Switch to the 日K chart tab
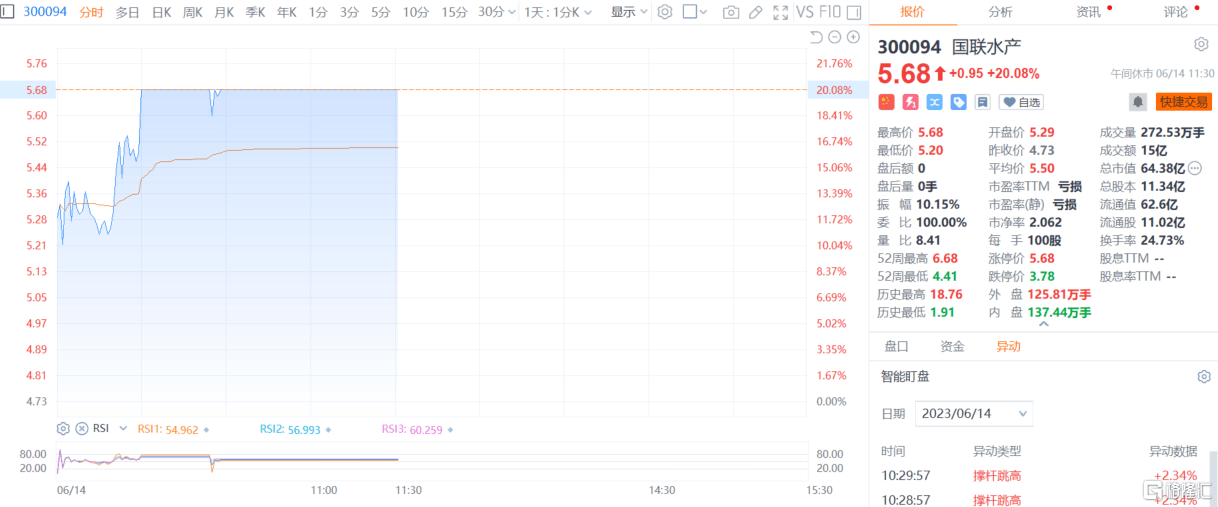 161,13
